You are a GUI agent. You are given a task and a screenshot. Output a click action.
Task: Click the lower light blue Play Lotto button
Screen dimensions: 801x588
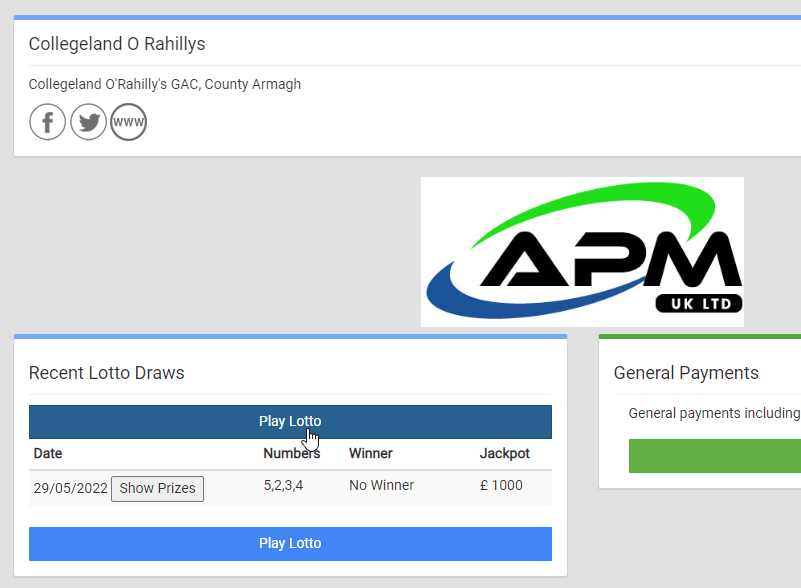[290, 544]
